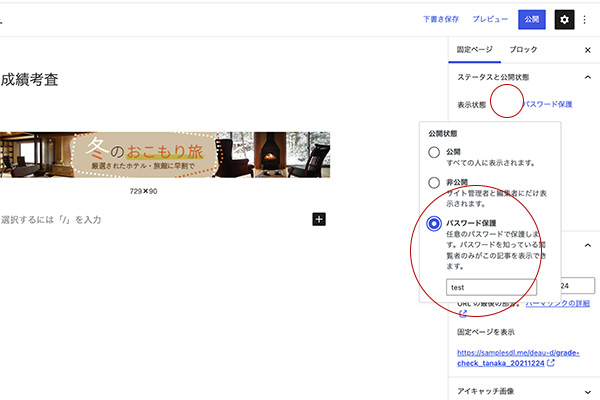Select the 公開 visibility radio button
The width and height of the screenshot is (600, 400).
click(x=433, y=152)
